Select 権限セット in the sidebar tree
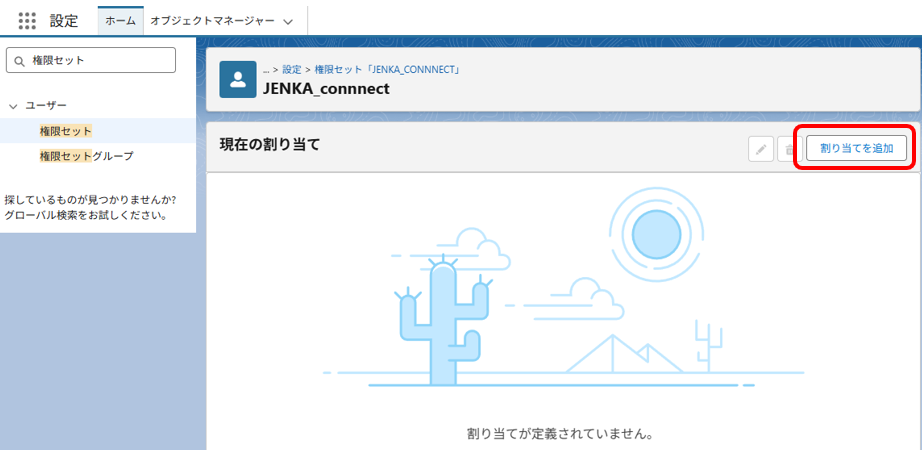 click(x=66, y=131)
